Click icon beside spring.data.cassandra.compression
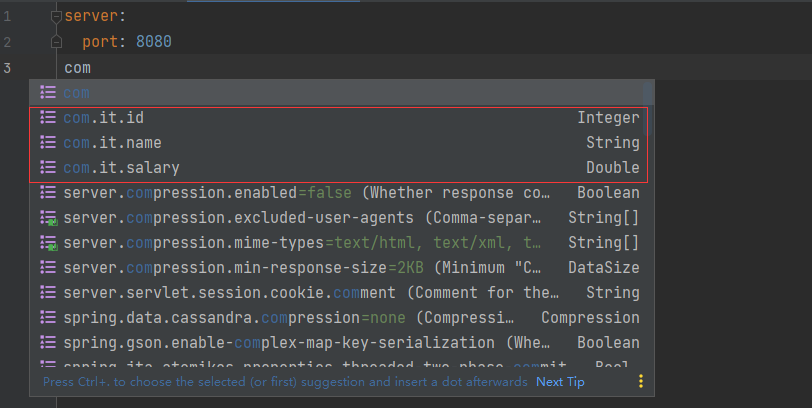 click(48, 317)
